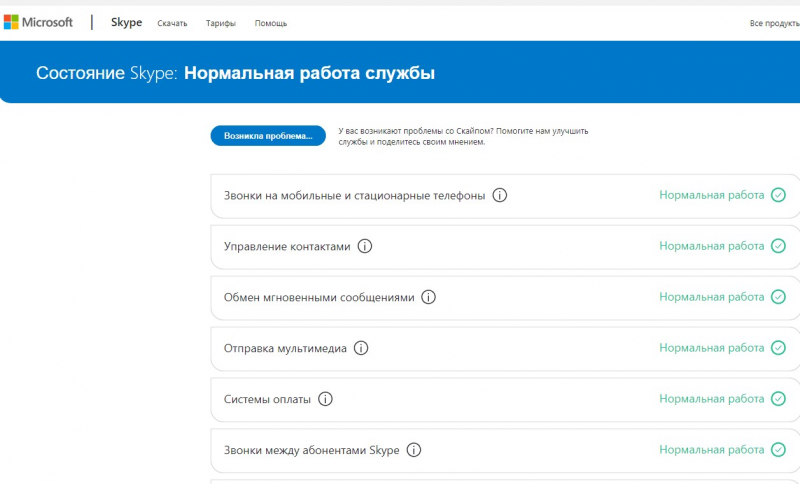Click green checkmark in Отправка мультимедиа row
The image size is (800, 484).
pos(778,348)
